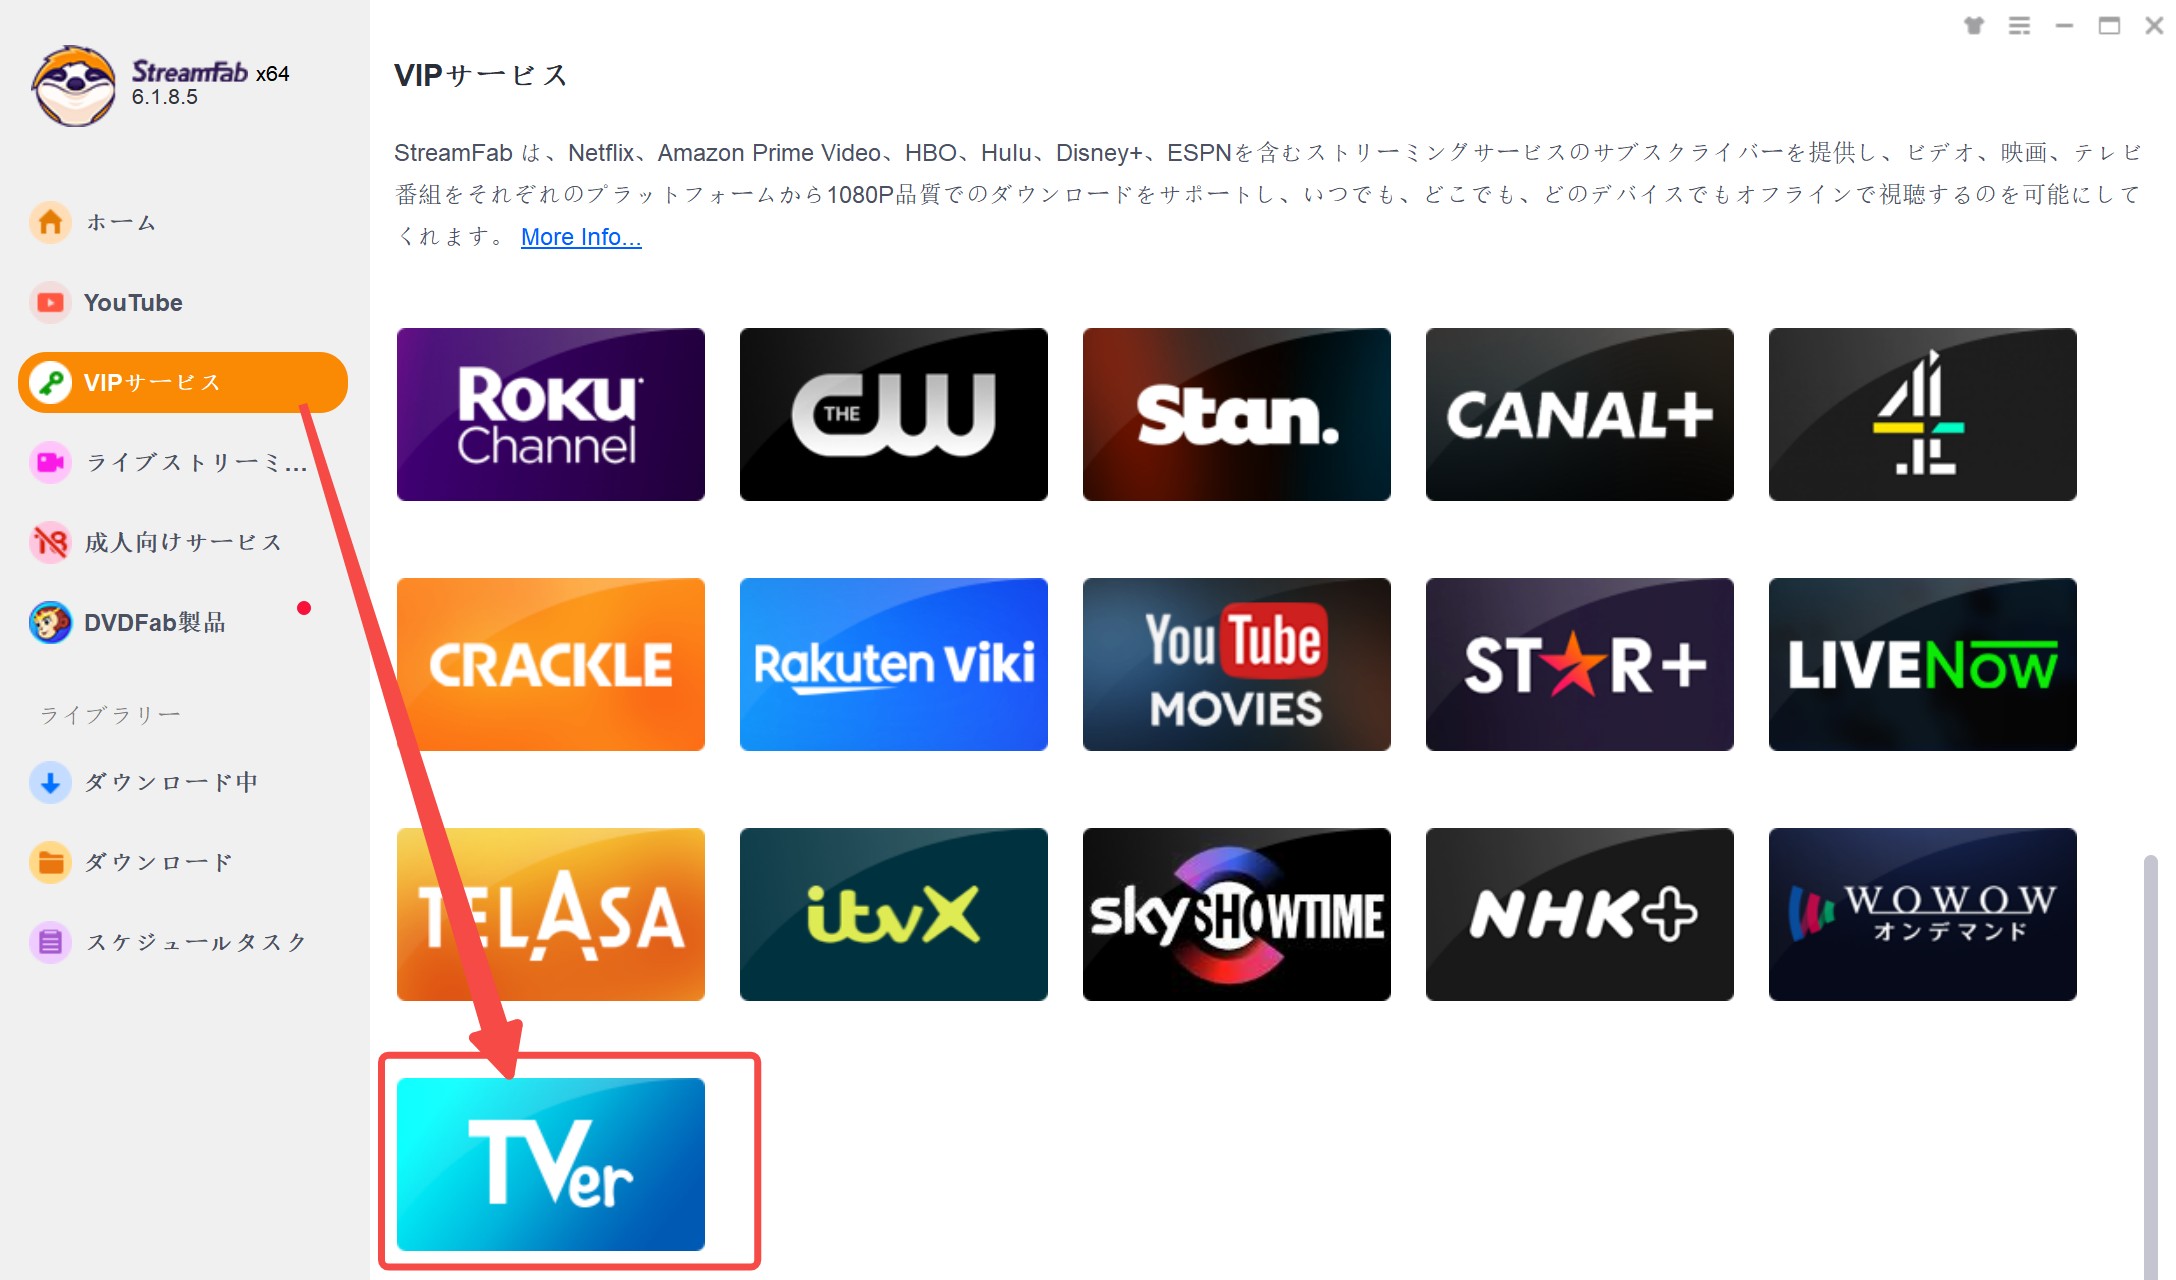Select VIPサービス in the sidebar
2176x1280 pixels.
[183, 382]
